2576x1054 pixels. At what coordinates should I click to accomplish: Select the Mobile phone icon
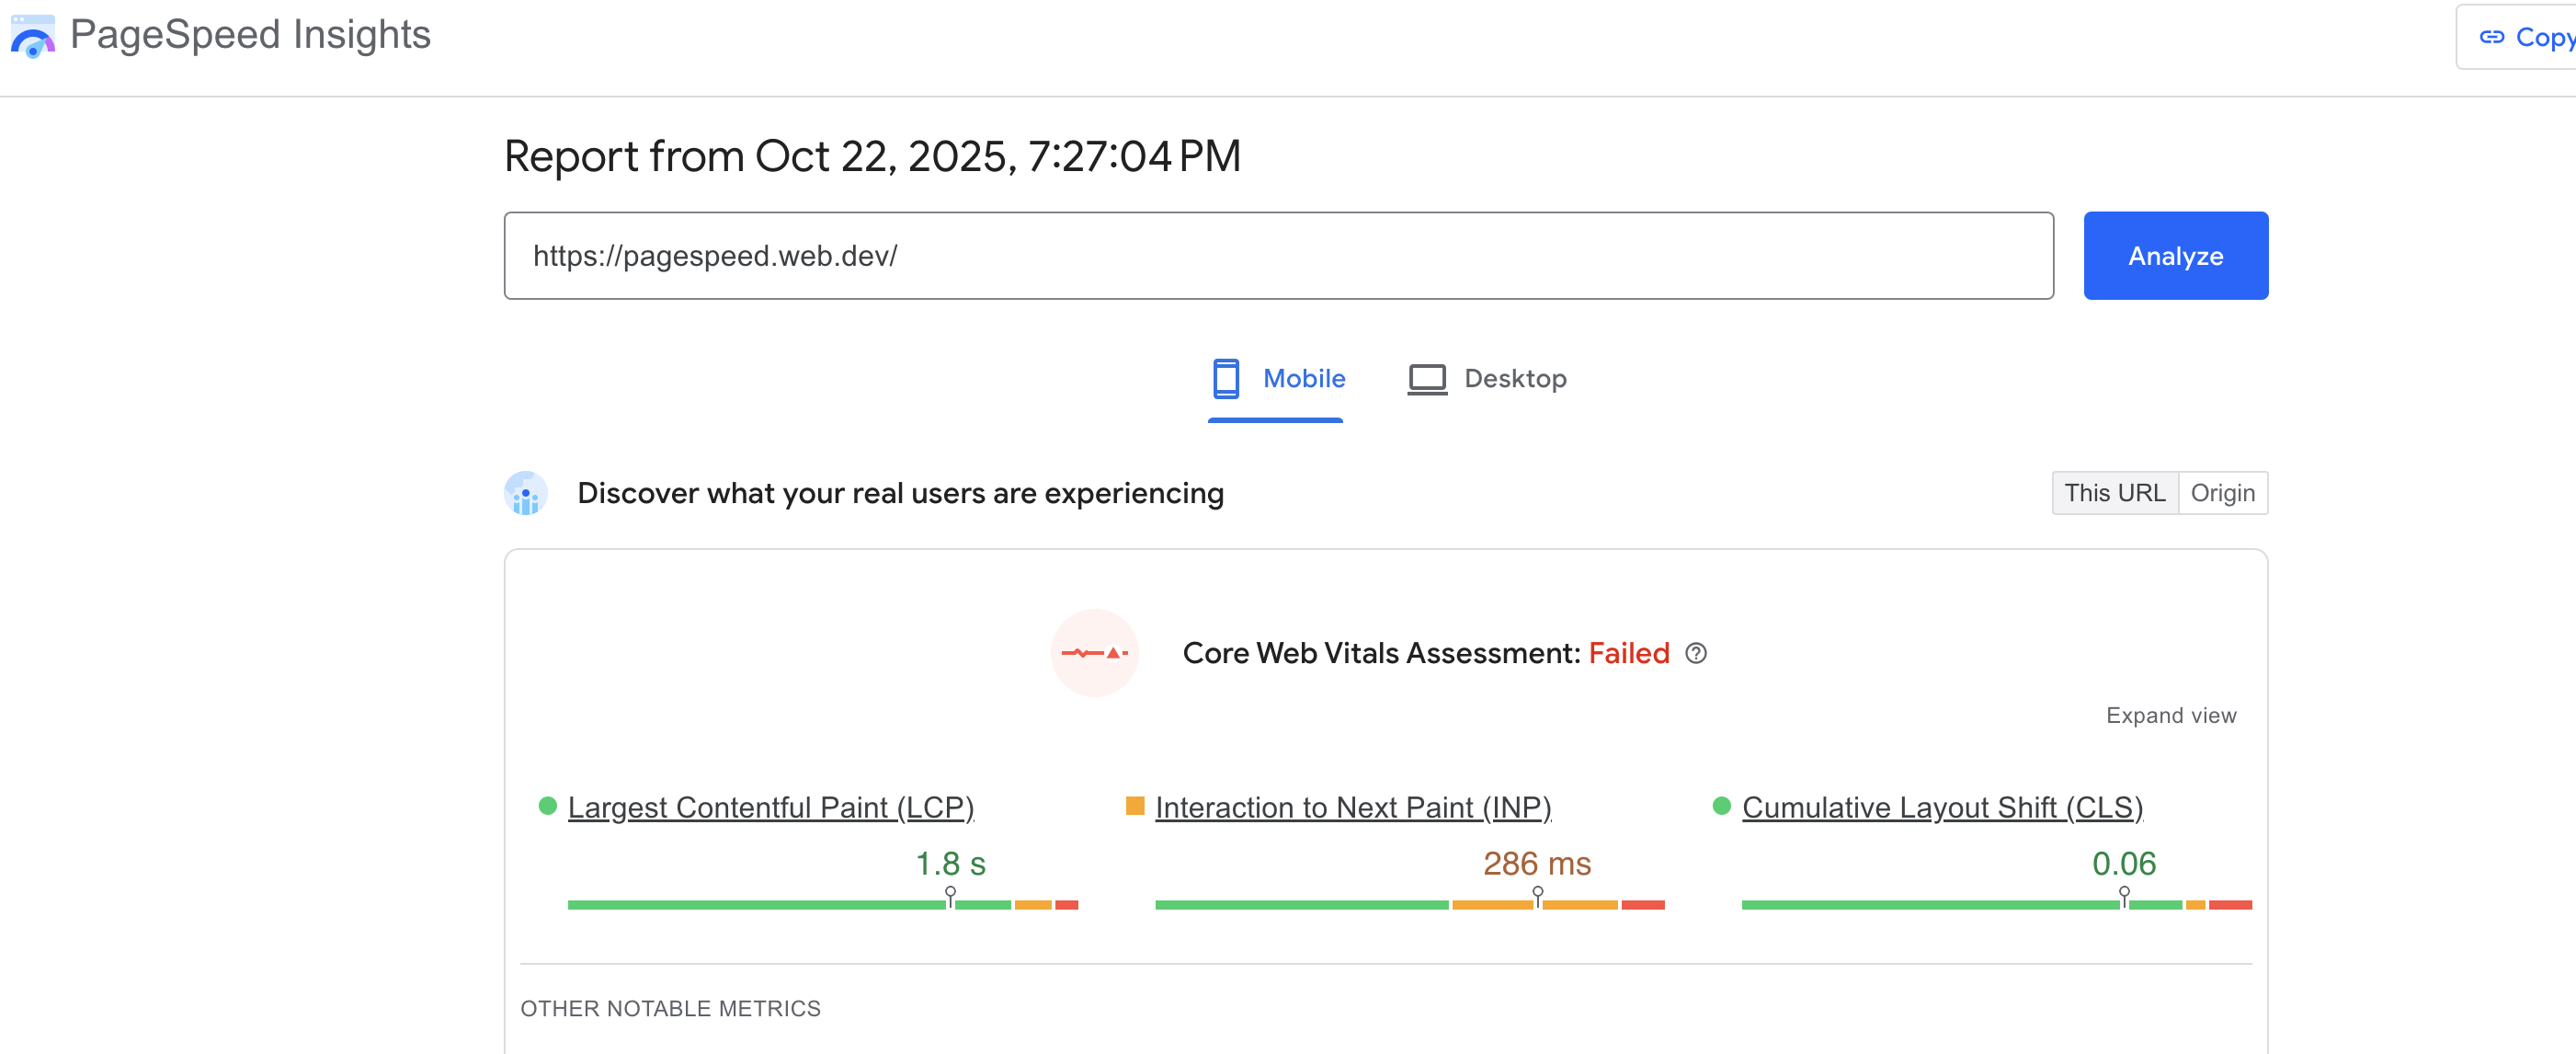click(1225, 379)
